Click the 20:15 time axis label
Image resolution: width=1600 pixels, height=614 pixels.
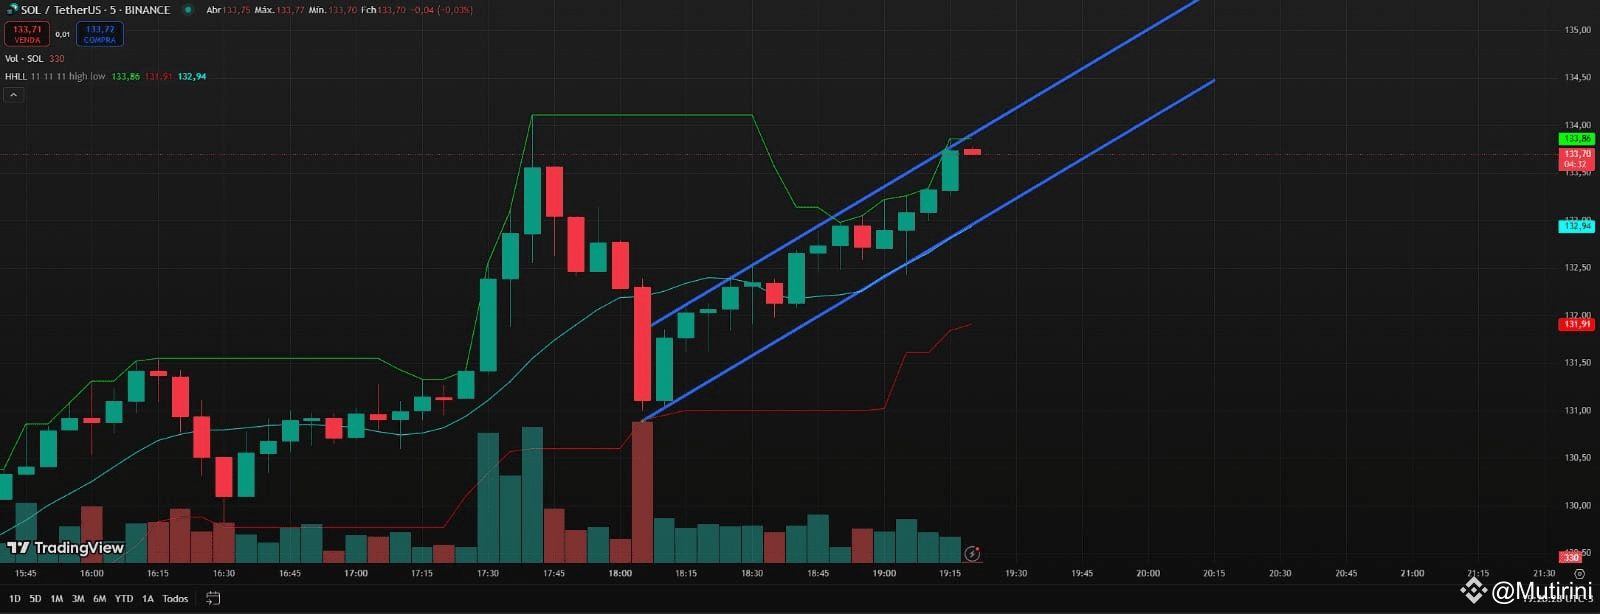[1214, 573]
